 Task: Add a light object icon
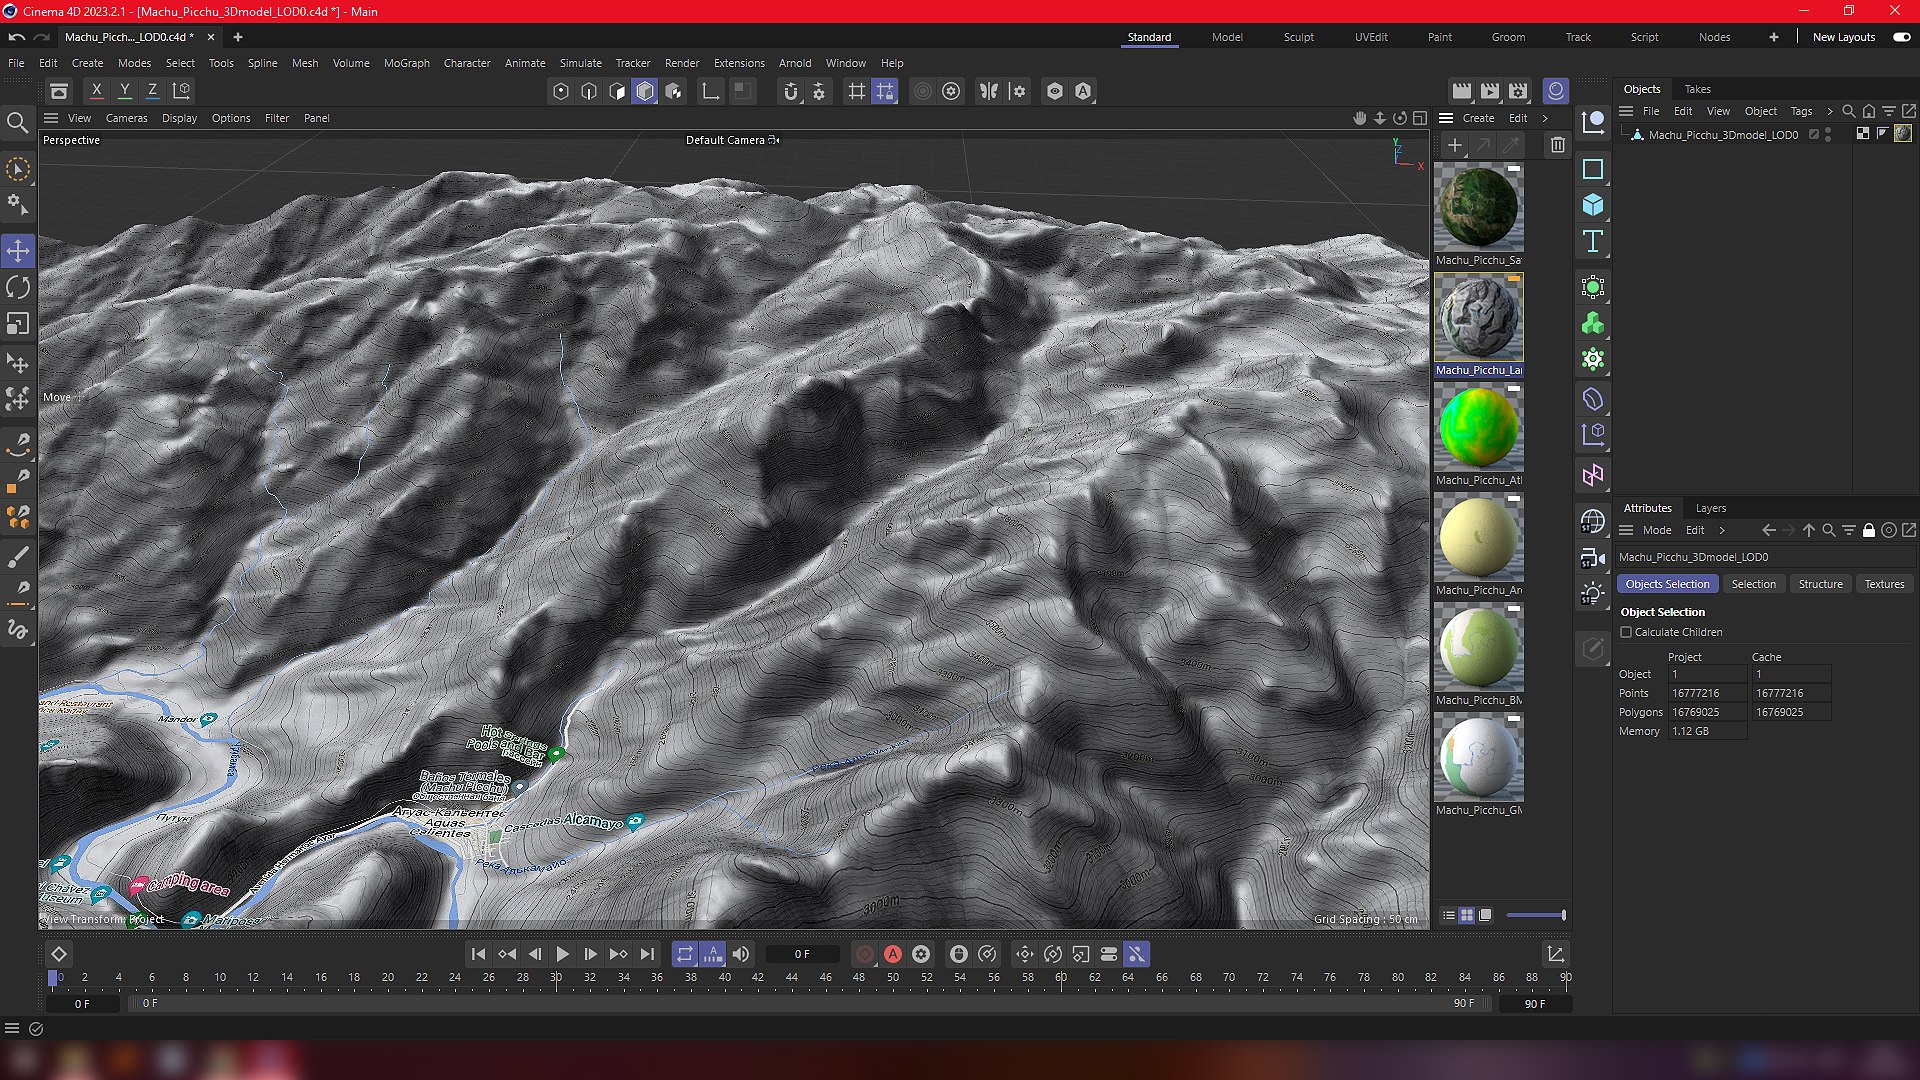1593,594
